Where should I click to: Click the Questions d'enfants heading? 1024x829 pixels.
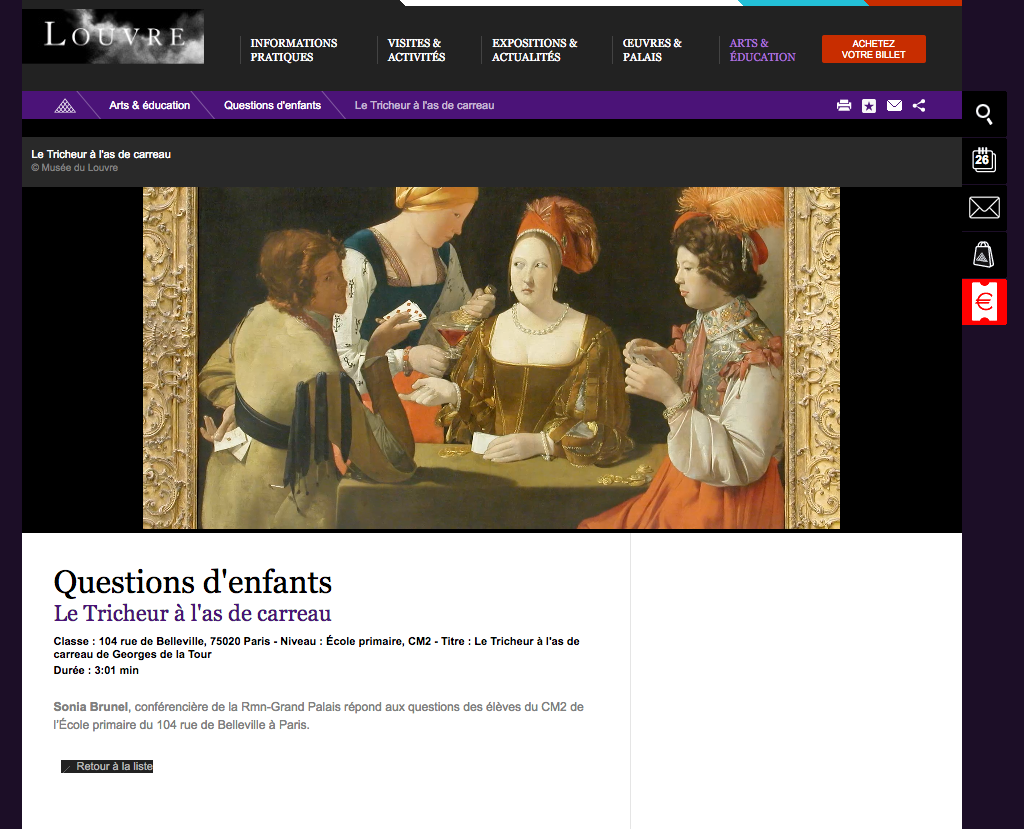click(193, 582)
